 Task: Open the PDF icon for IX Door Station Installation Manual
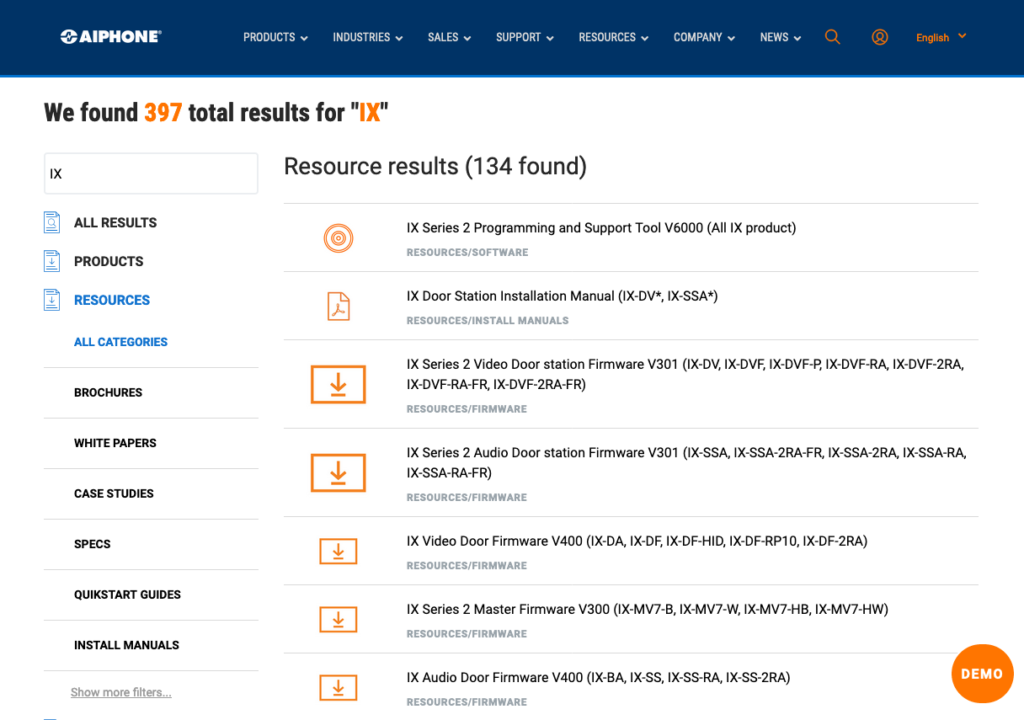point(339,306)
